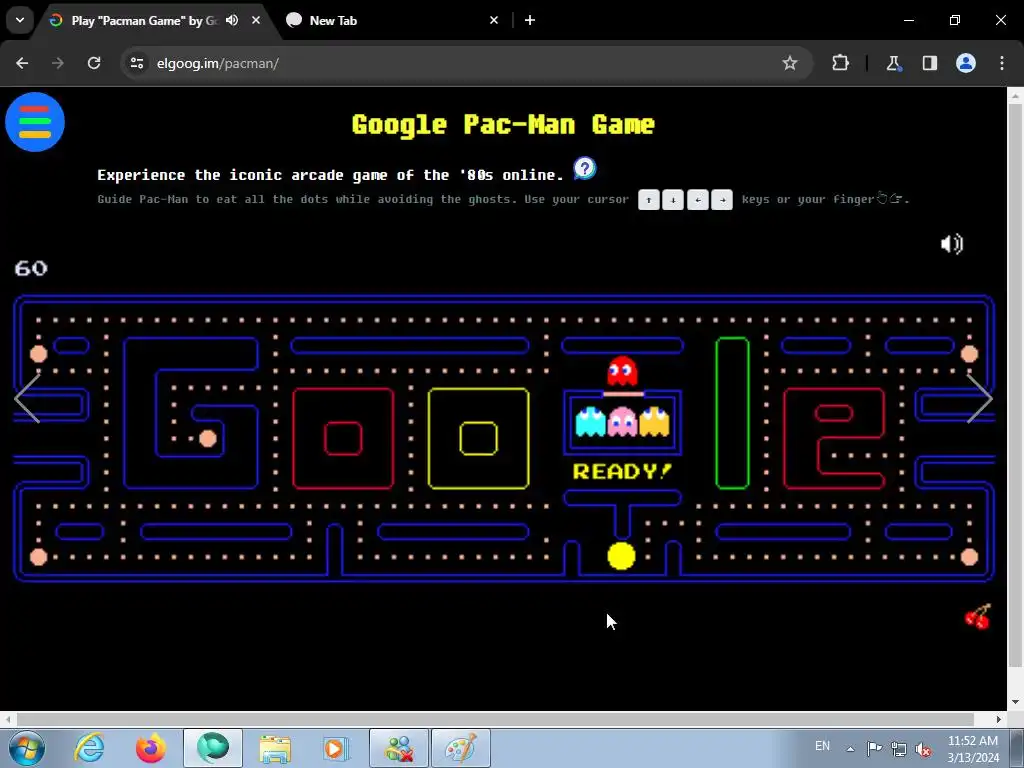Click the orange ghost in the pen

click(654, 421)
